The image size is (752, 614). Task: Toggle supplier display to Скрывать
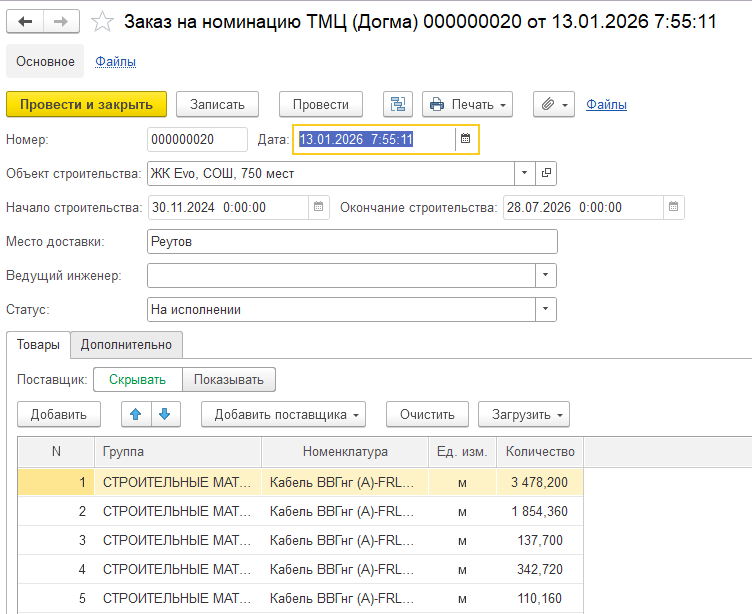pos(137,379)
